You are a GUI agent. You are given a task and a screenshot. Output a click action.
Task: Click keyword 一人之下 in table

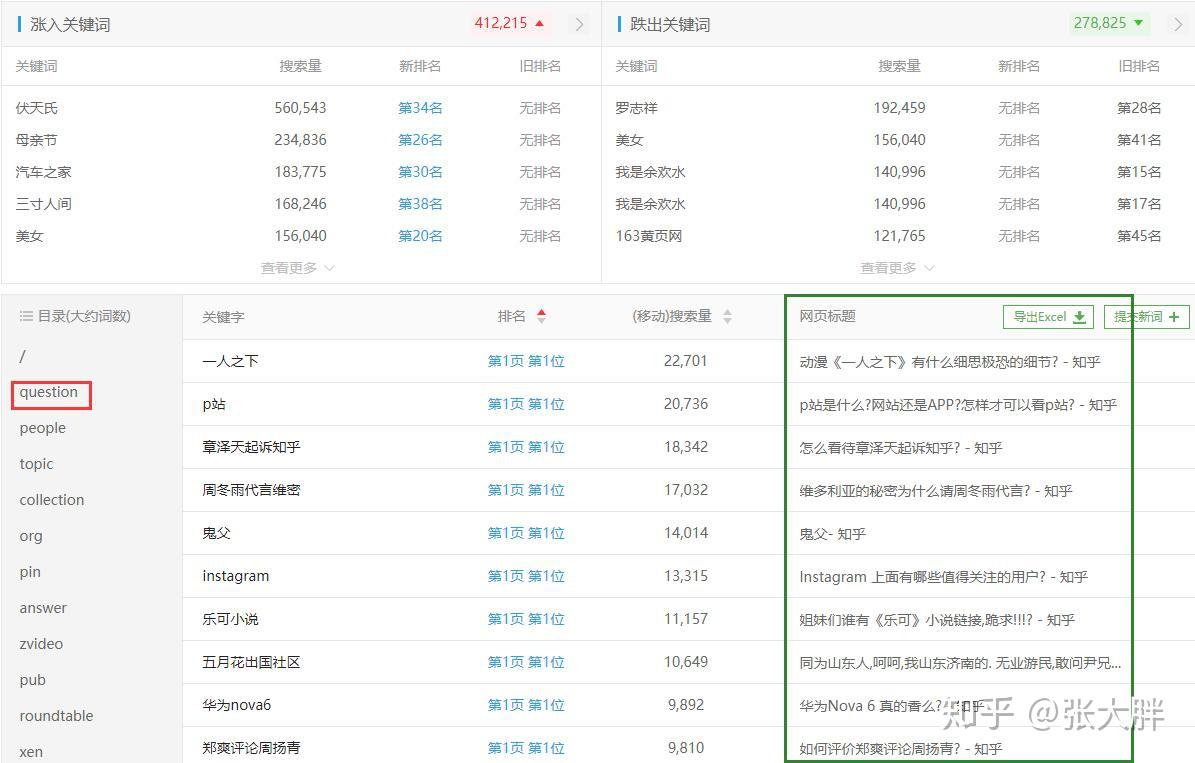click(x=230, y=361)
